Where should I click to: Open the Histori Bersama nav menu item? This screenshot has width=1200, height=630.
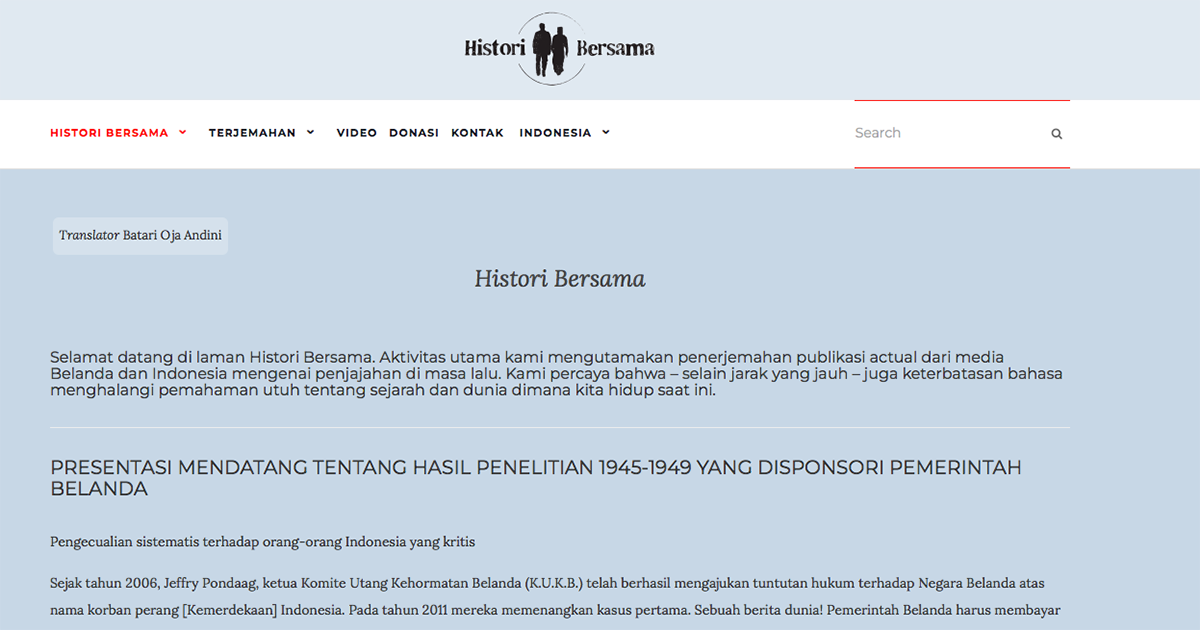(109, 133)
